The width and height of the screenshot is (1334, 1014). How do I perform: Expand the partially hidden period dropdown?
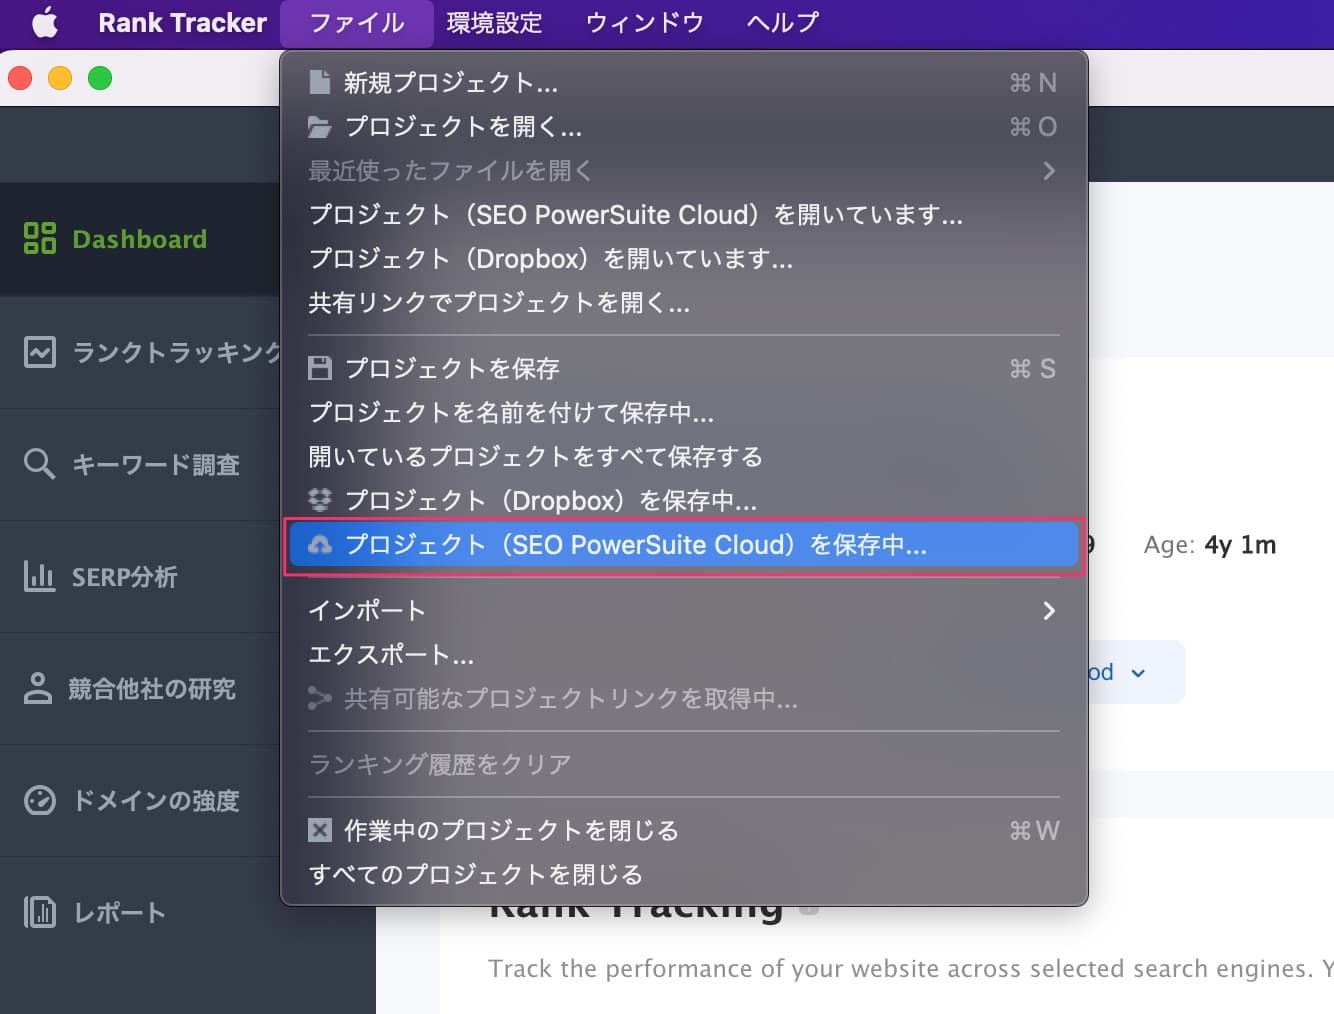point(1137,672)
